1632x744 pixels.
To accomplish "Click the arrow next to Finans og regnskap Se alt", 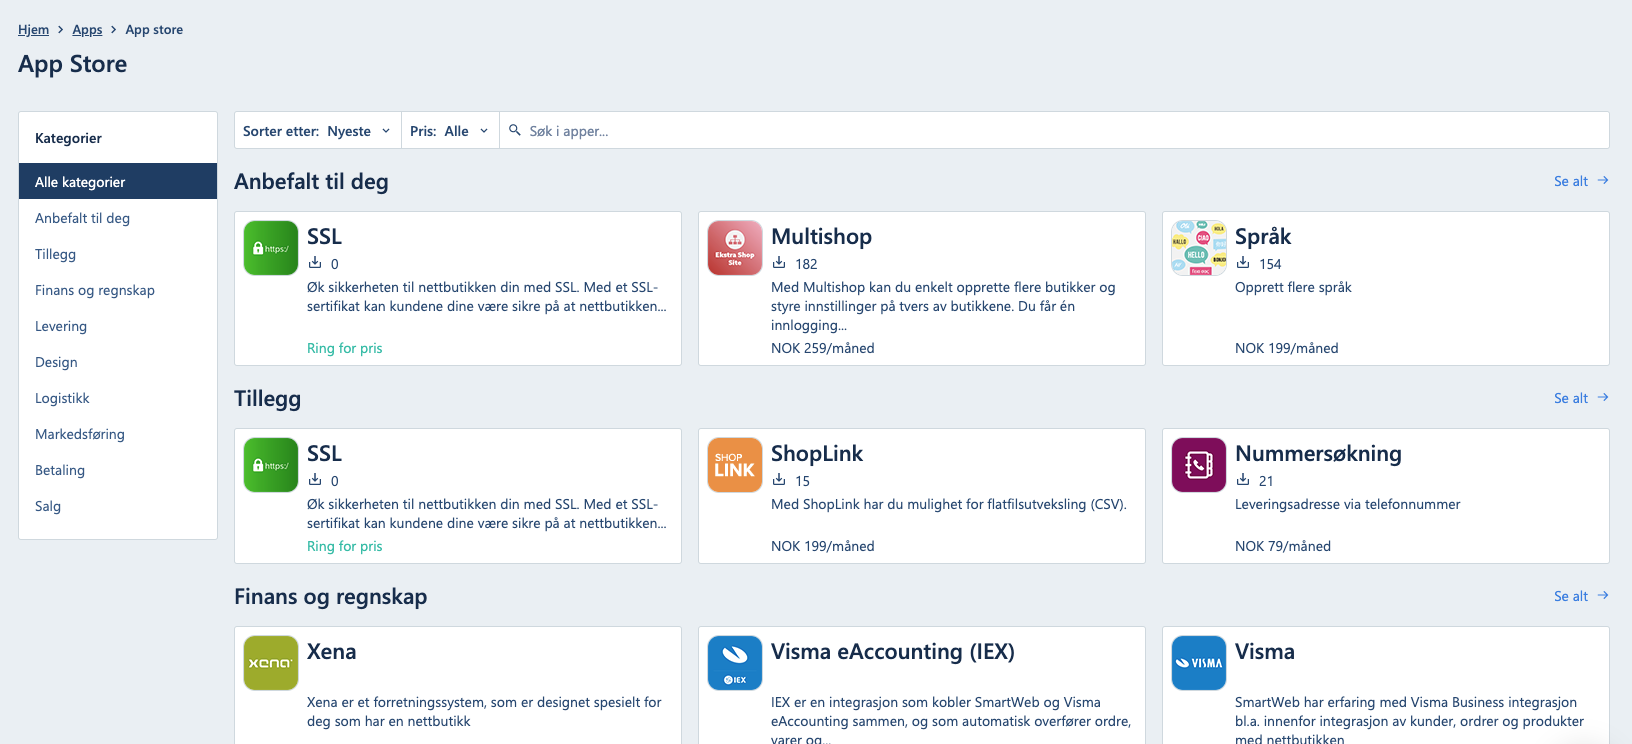I will 1603,596.
